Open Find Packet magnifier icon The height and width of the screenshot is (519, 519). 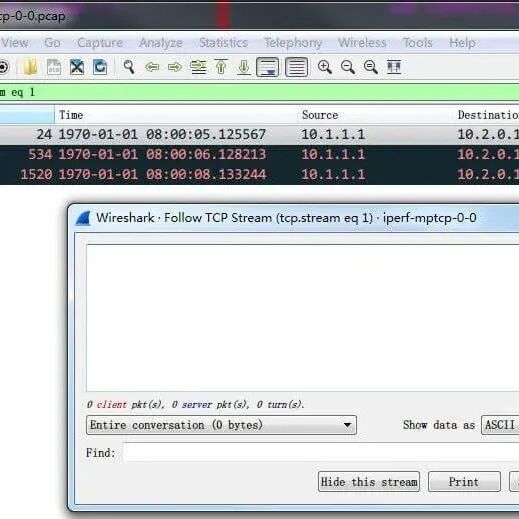coord(129,67)
